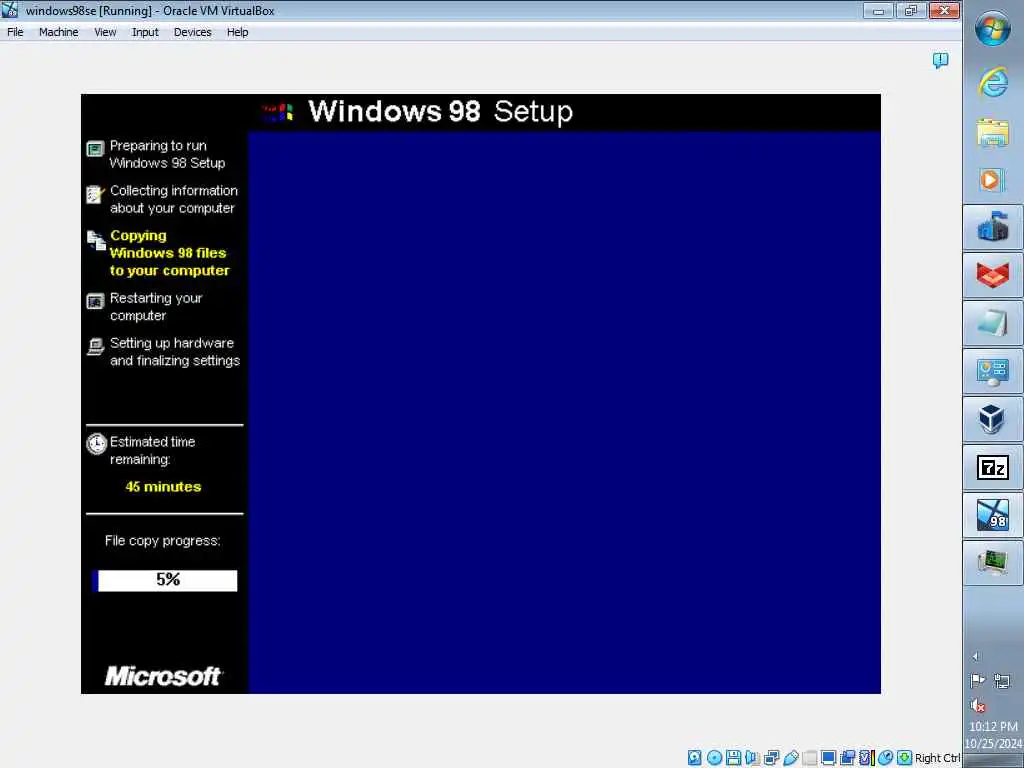Open the Machine menu
This screenshot has height=768, width=1024.
(x=59, y=32)
